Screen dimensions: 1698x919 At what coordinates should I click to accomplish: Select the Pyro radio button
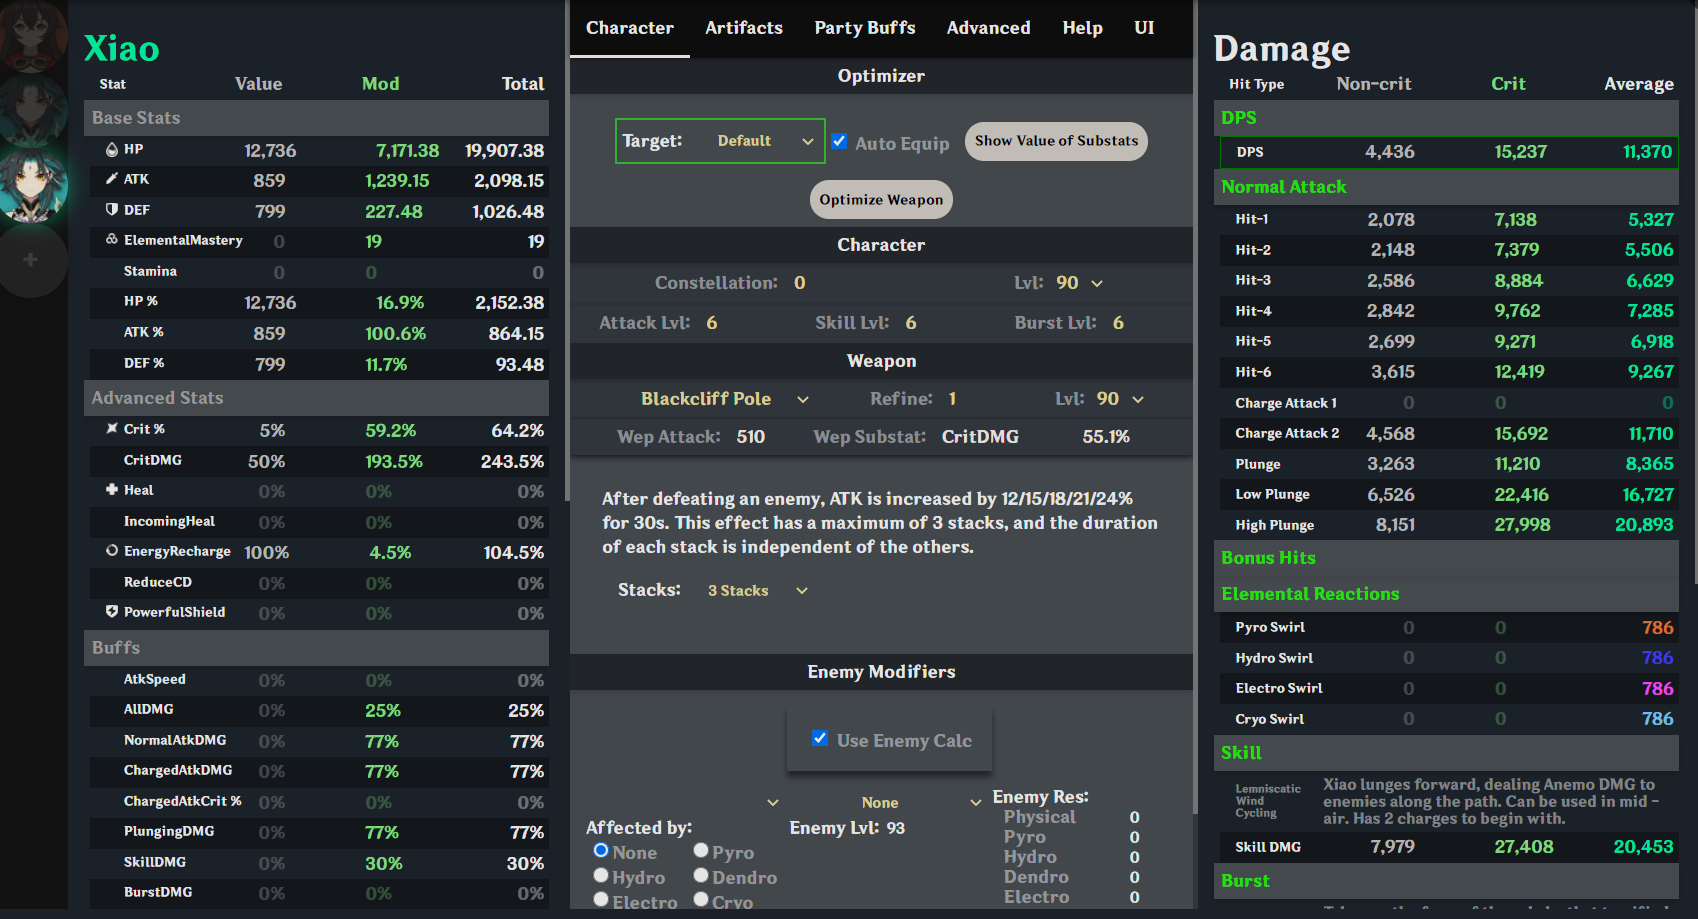(x=701, y=851)
